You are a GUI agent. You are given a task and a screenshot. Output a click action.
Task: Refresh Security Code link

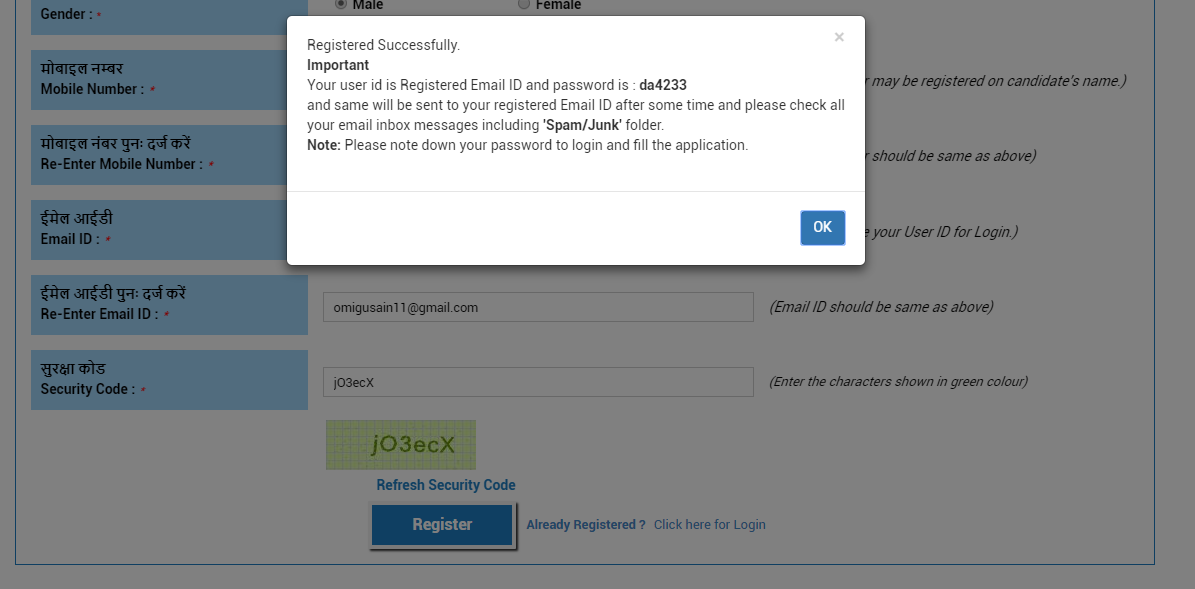pos(446,485)
